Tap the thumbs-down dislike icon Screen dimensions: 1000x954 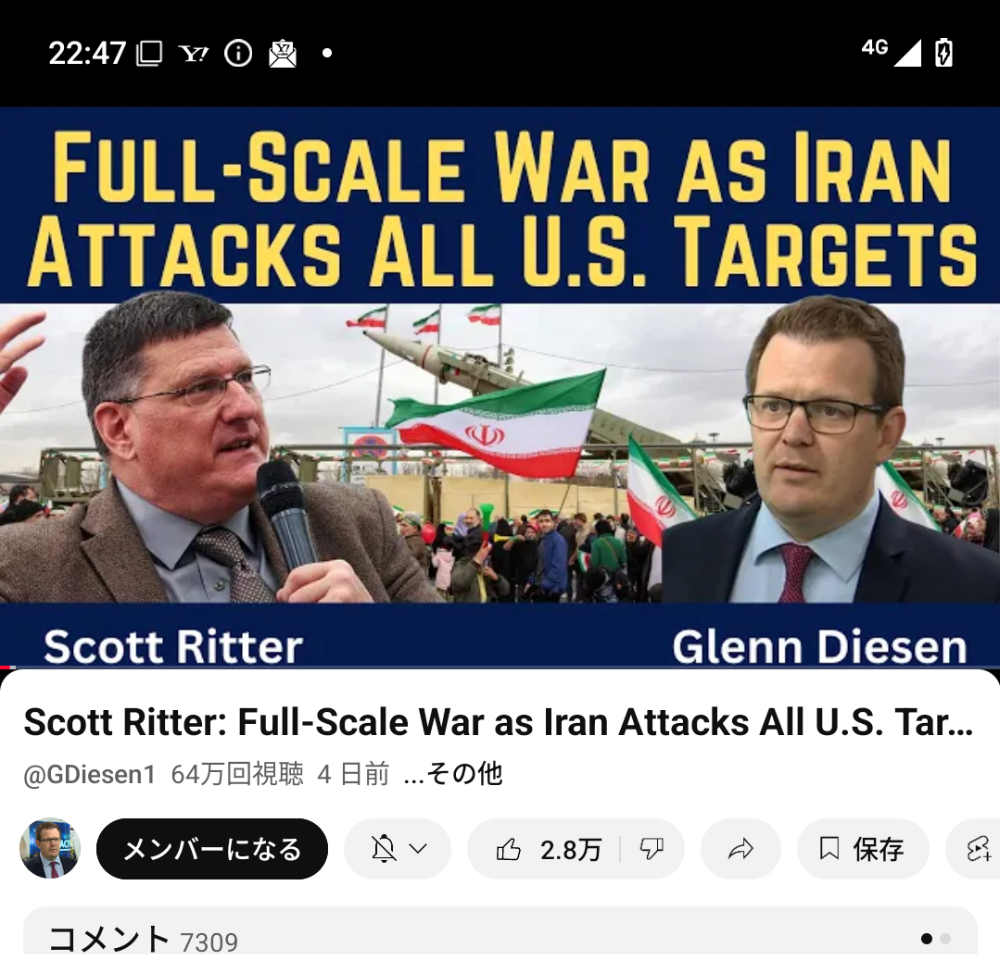[x=652, y=849]
